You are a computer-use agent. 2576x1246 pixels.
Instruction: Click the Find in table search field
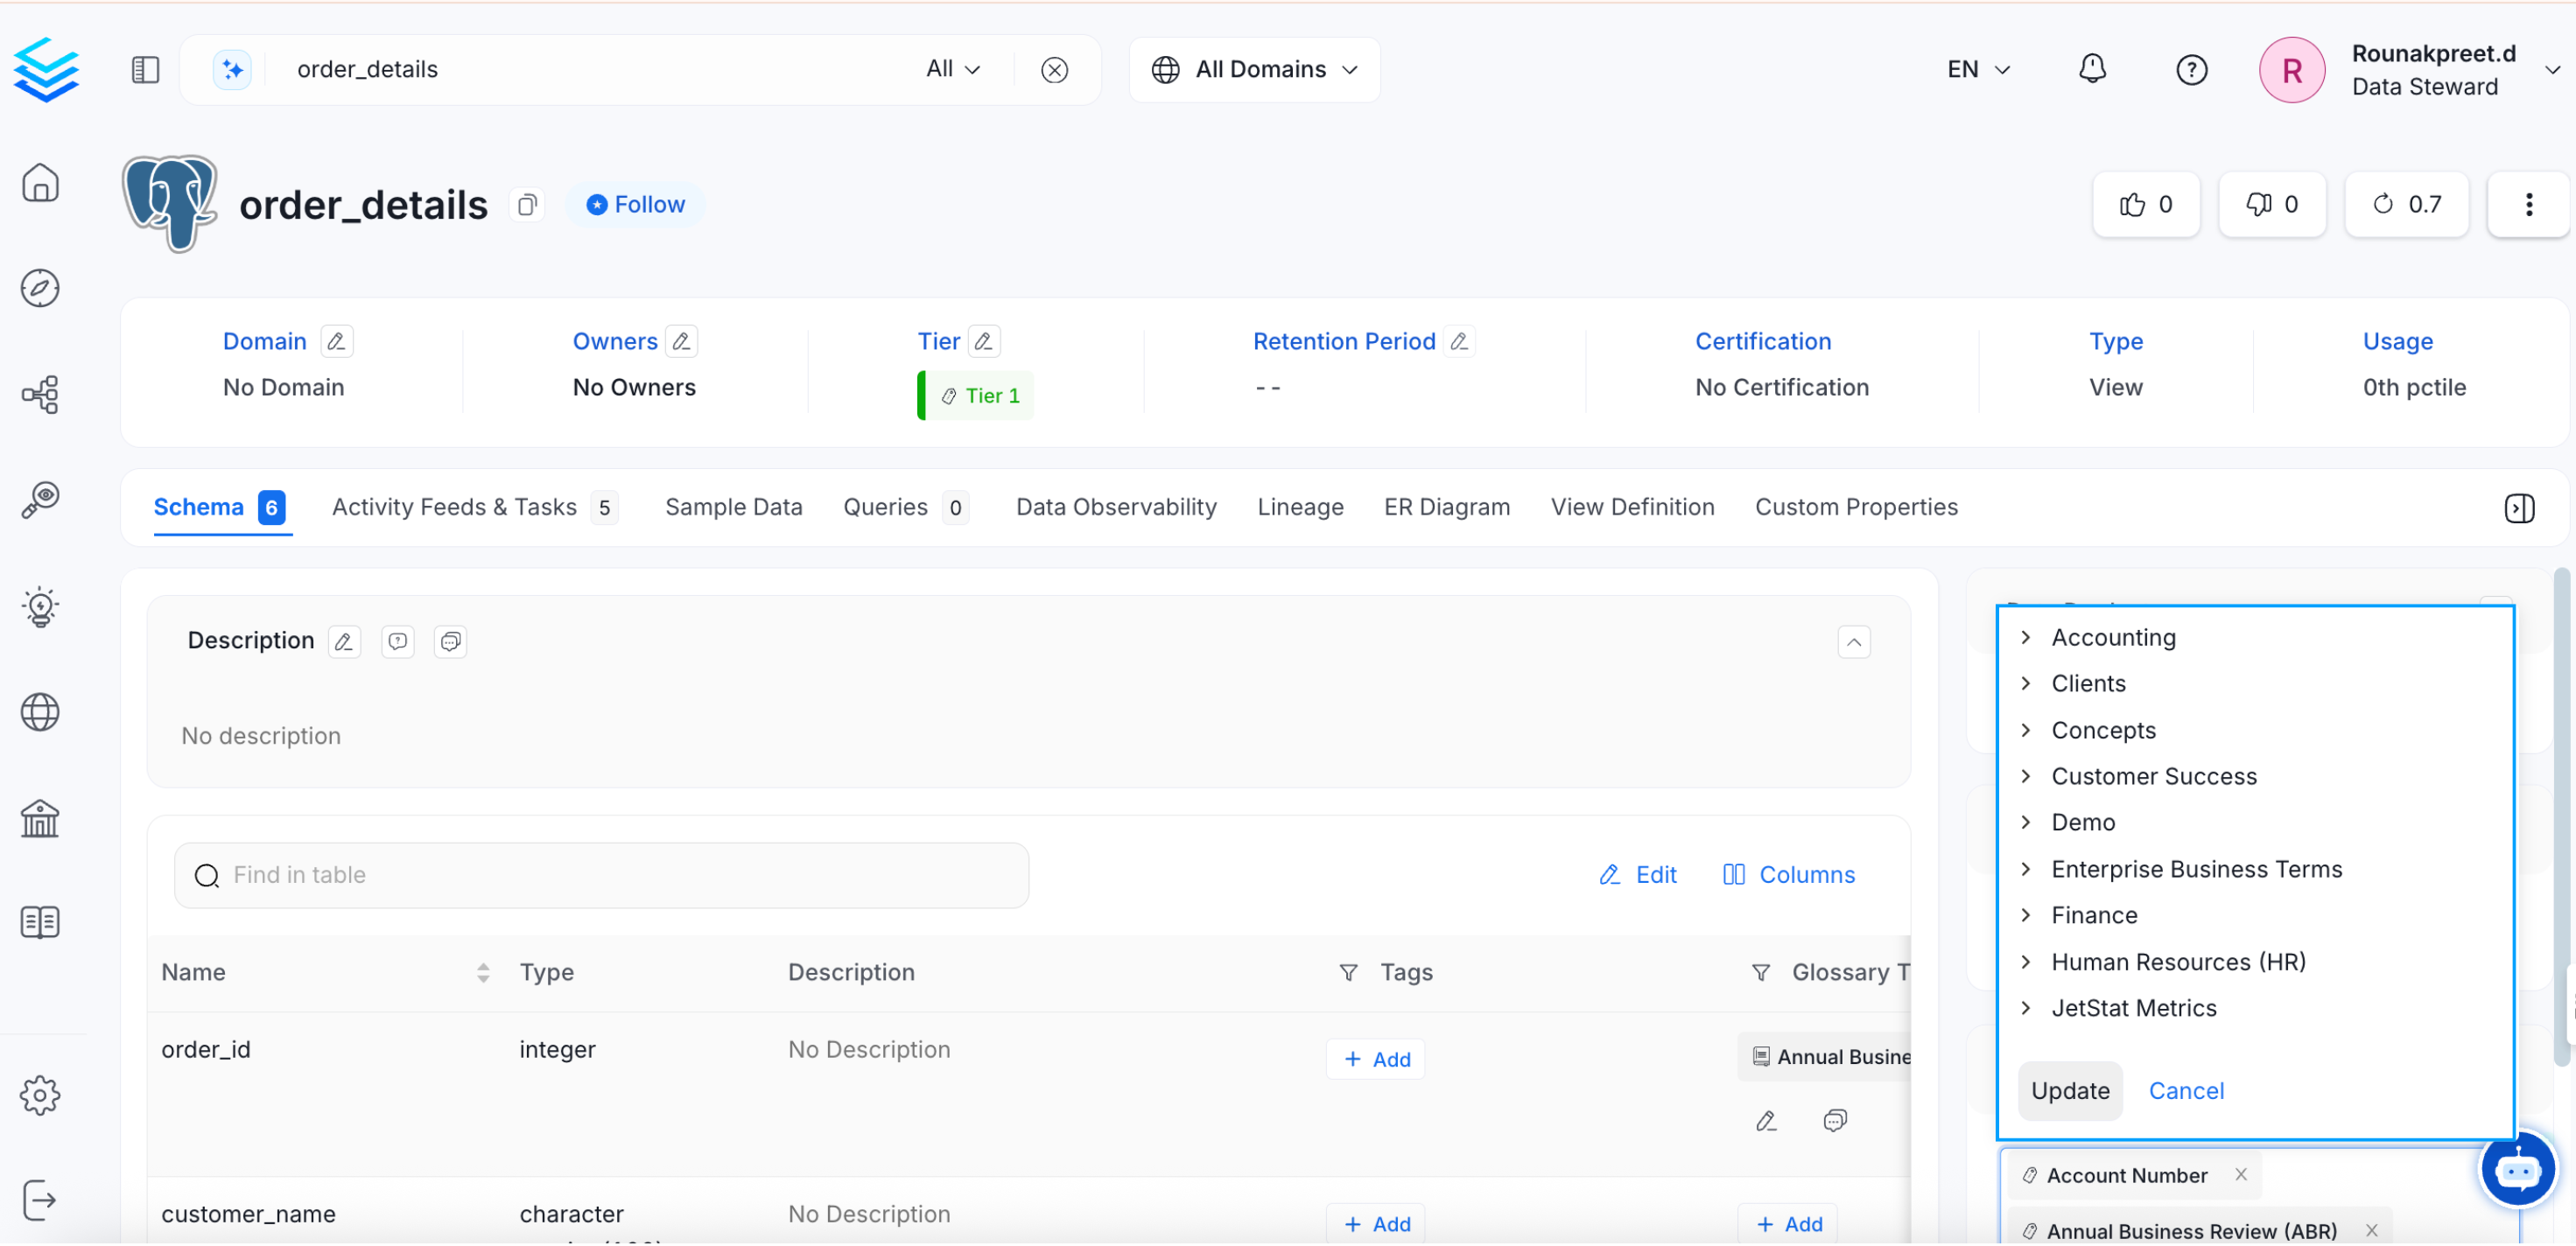pos(601,875)
